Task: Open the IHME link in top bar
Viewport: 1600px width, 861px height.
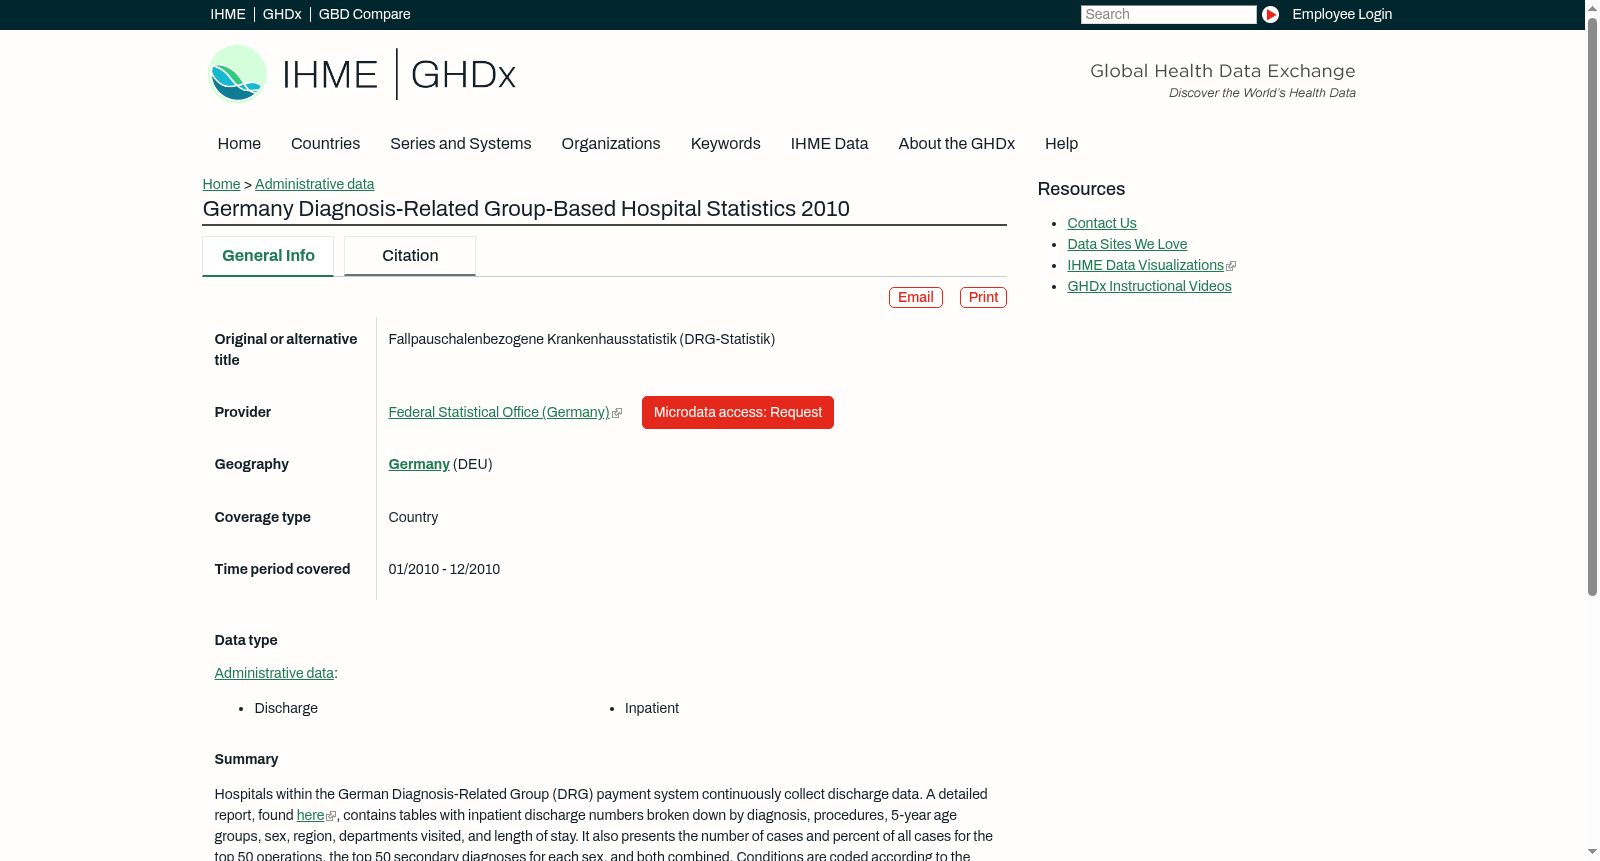Action: pos(228,14)
